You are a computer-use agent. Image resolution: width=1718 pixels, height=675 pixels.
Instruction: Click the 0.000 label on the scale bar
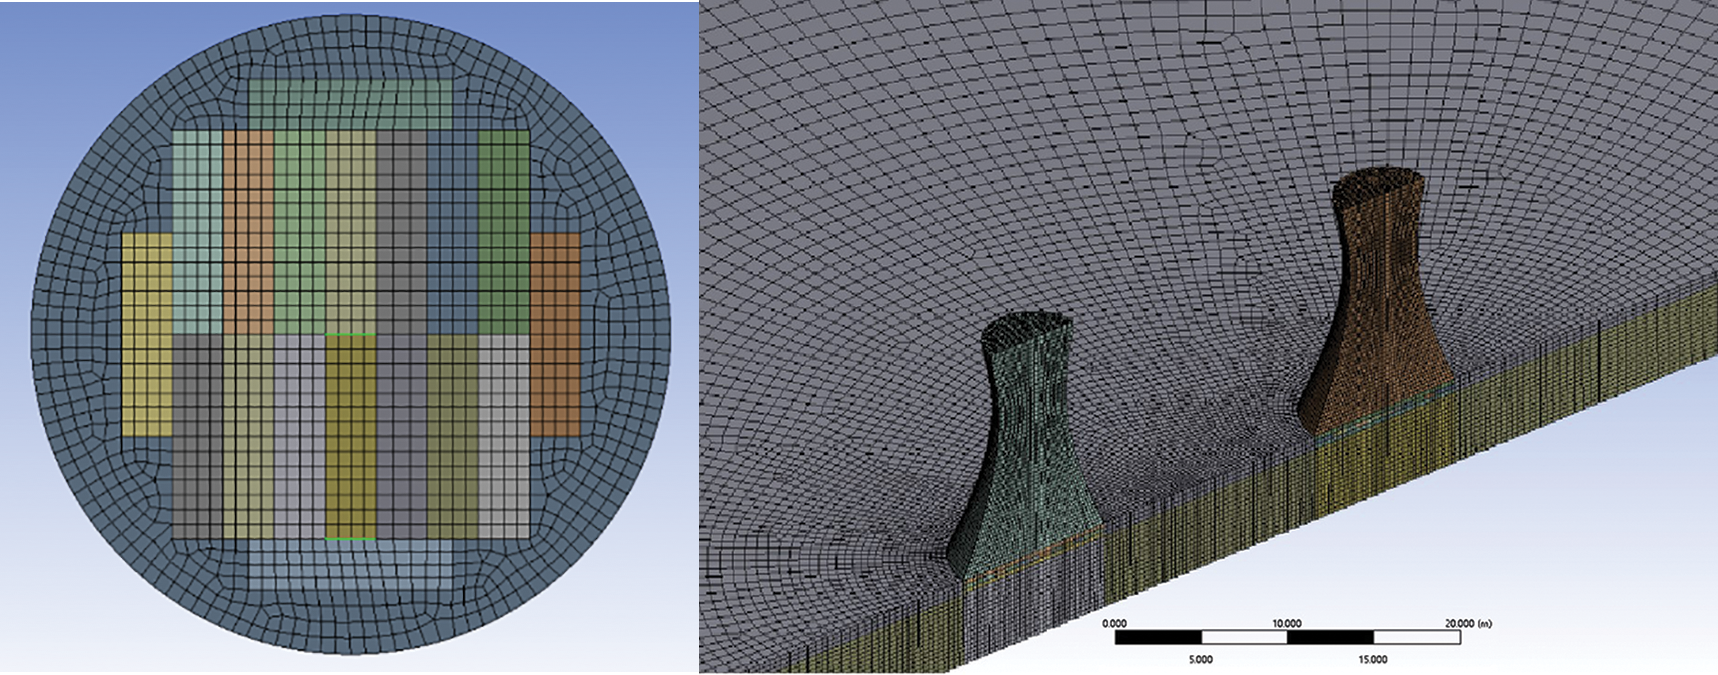point(1114,623)
